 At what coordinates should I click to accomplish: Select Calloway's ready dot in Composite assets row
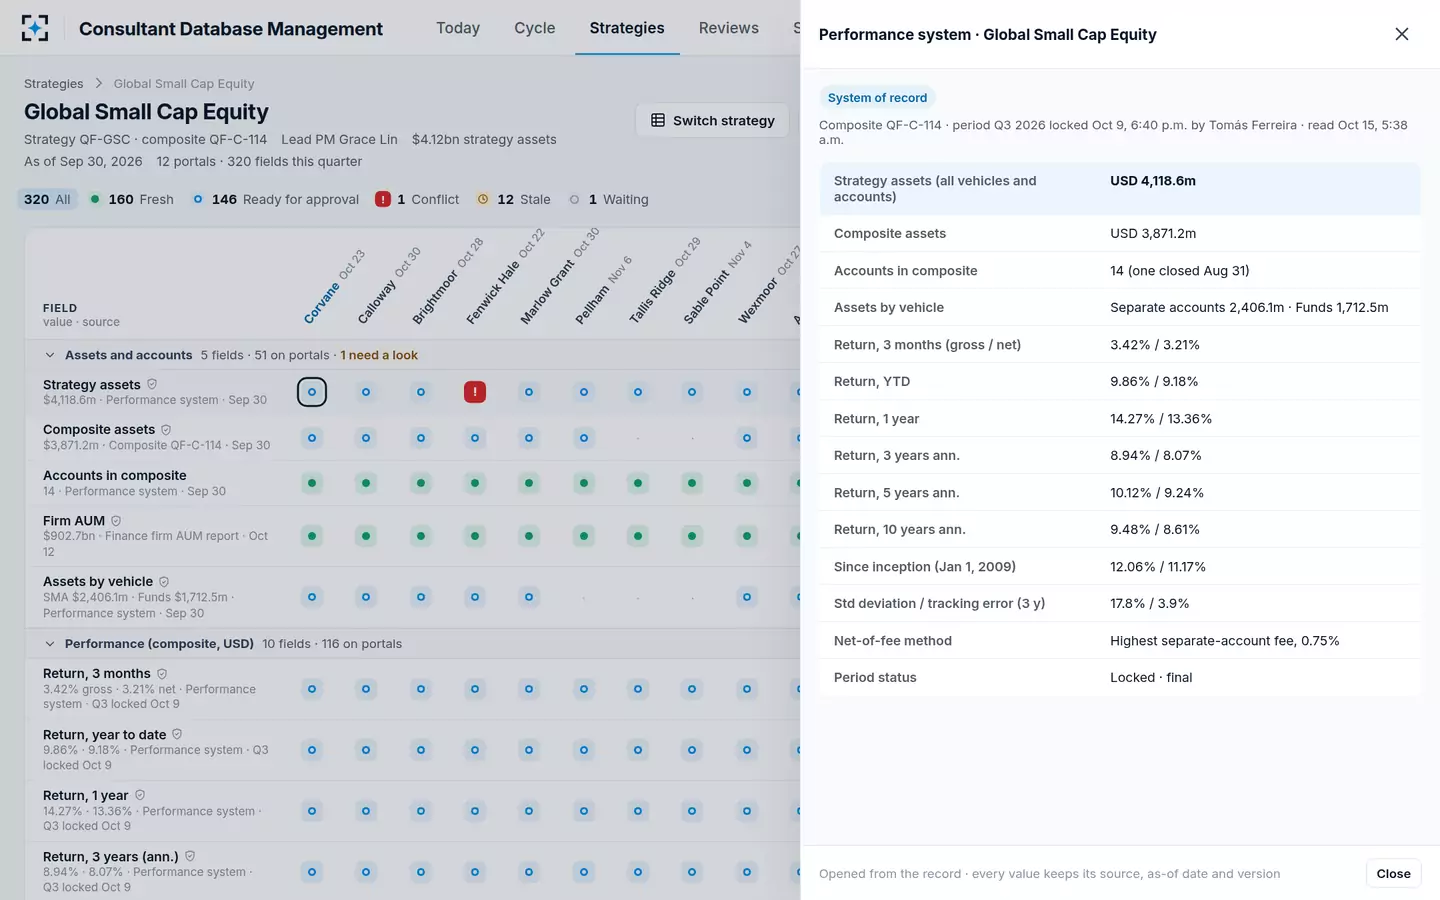(366, 438)
